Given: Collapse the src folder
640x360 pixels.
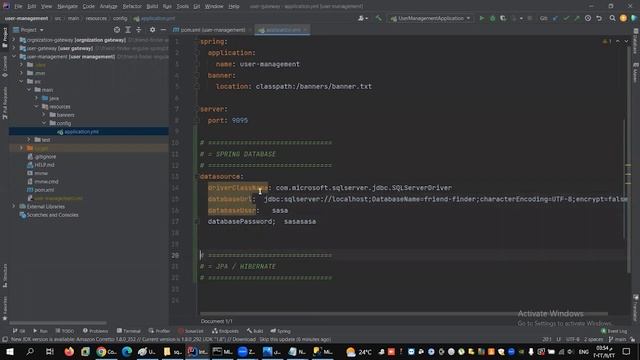Looking at the screenshot, I should (x=21, y=81).
